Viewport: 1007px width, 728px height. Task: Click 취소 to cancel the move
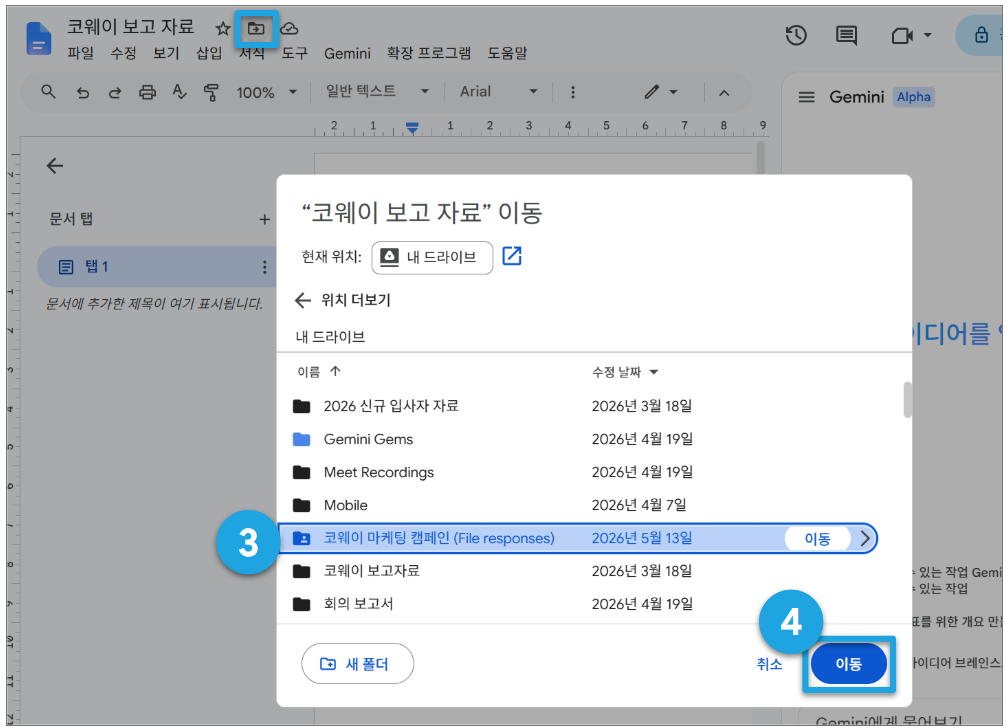click(769, 664)
